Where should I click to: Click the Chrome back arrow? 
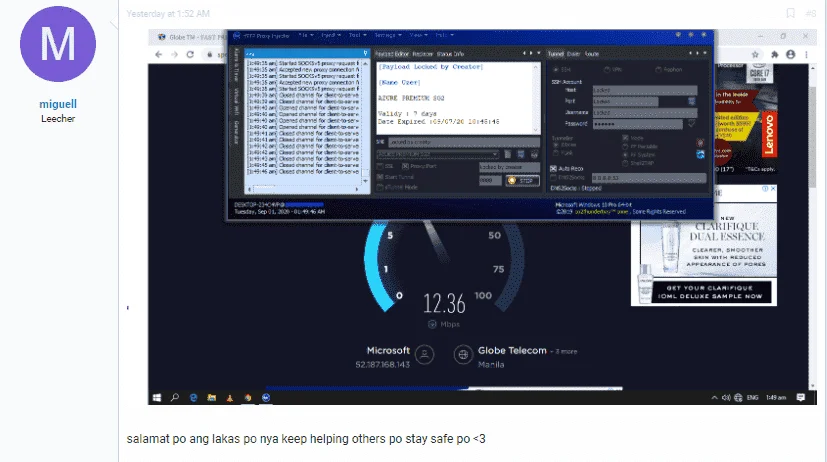point(158,54)
